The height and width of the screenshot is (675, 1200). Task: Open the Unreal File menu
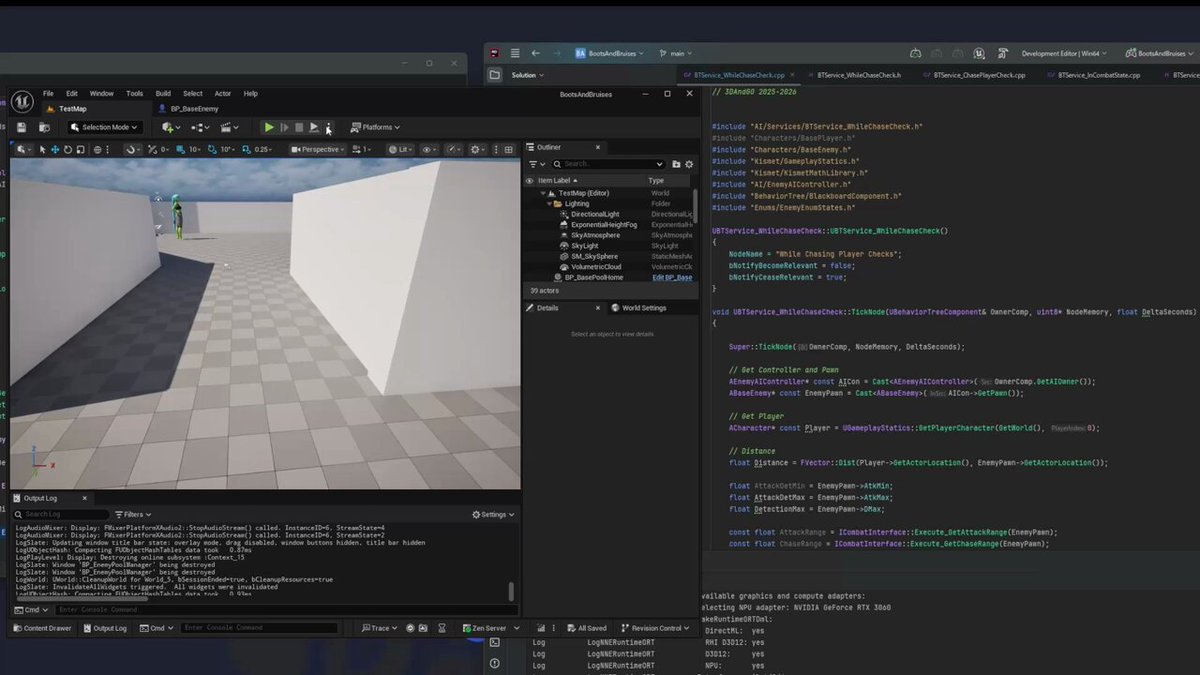[48, 93]
